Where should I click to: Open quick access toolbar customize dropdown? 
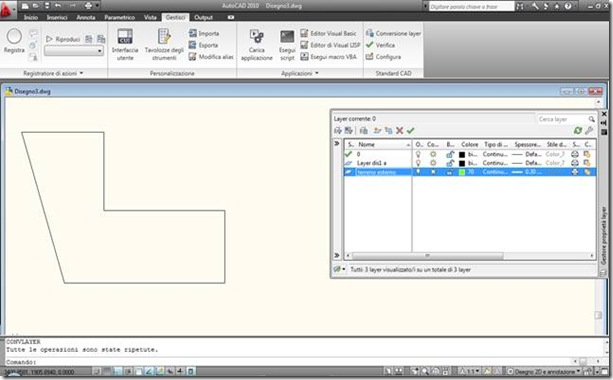[x=97, y=5]
